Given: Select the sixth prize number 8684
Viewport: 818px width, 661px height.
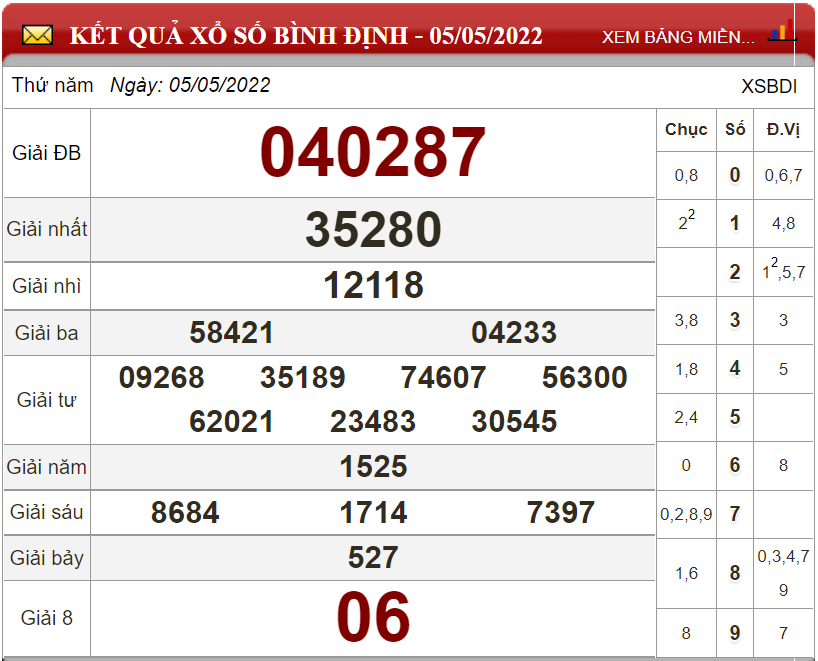Looking at the screenshot, I should (x=185, y=513).
